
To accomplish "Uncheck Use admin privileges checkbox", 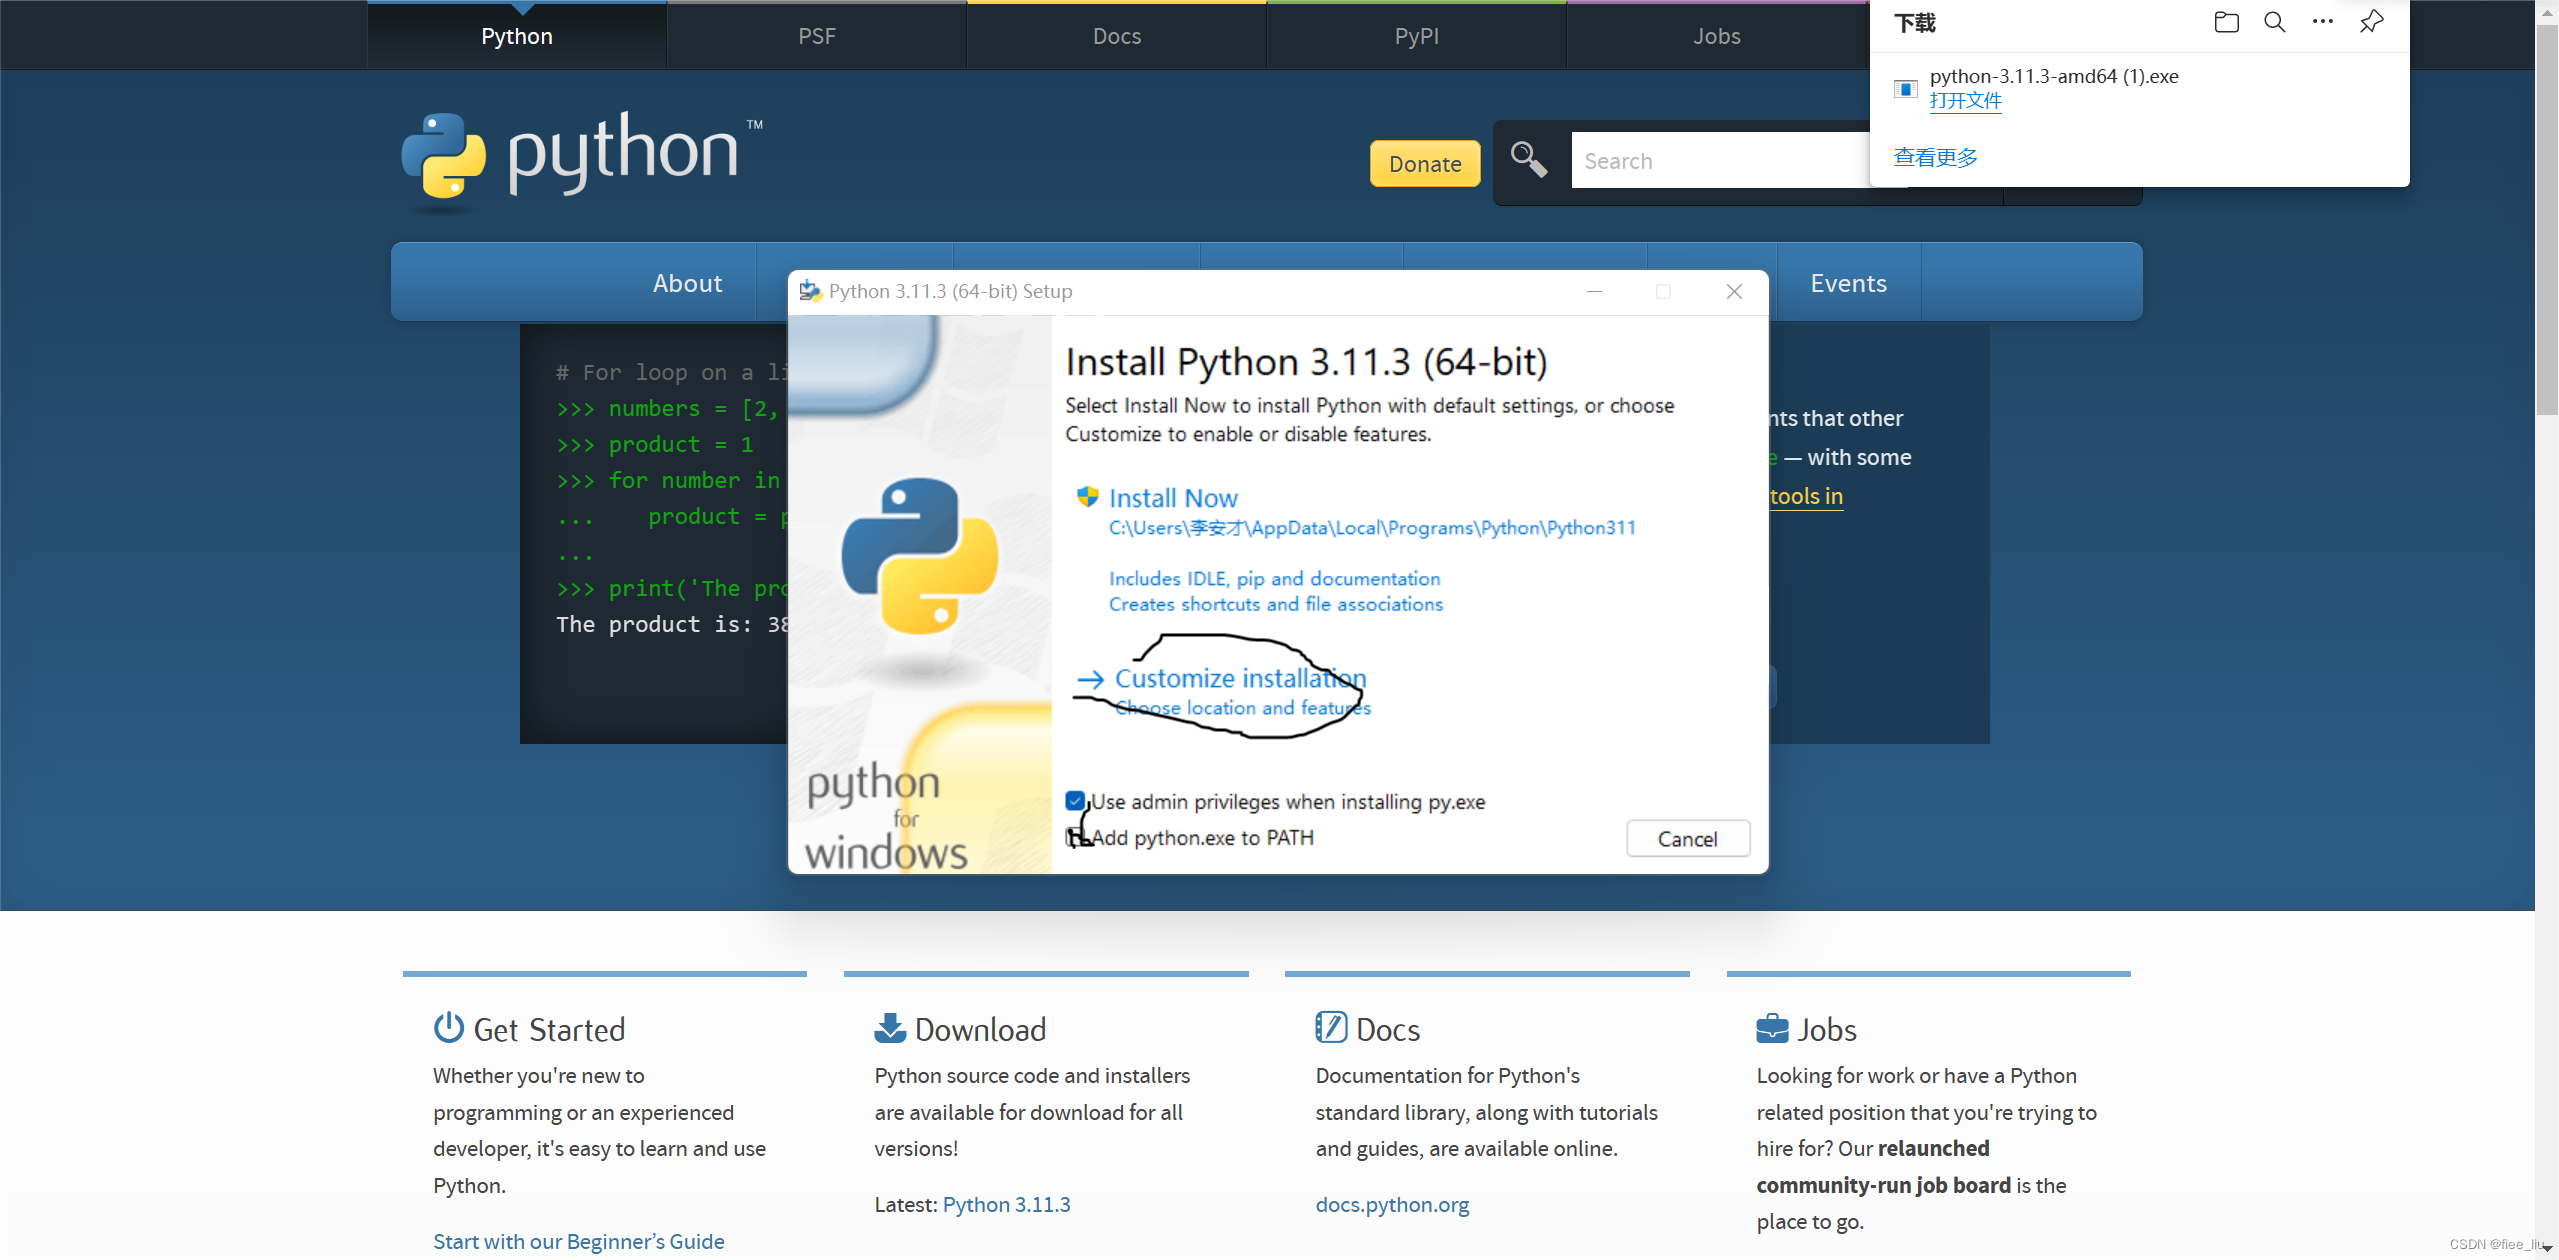I will coord(1075,801).
